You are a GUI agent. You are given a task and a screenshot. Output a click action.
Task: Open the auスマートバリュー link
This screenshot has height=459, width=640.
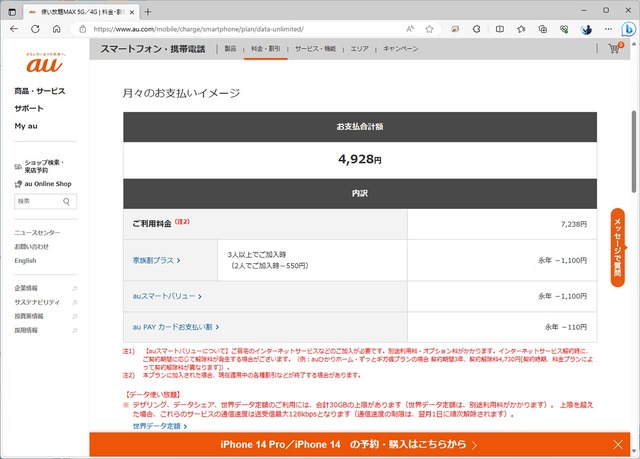[x=167, y=296]
